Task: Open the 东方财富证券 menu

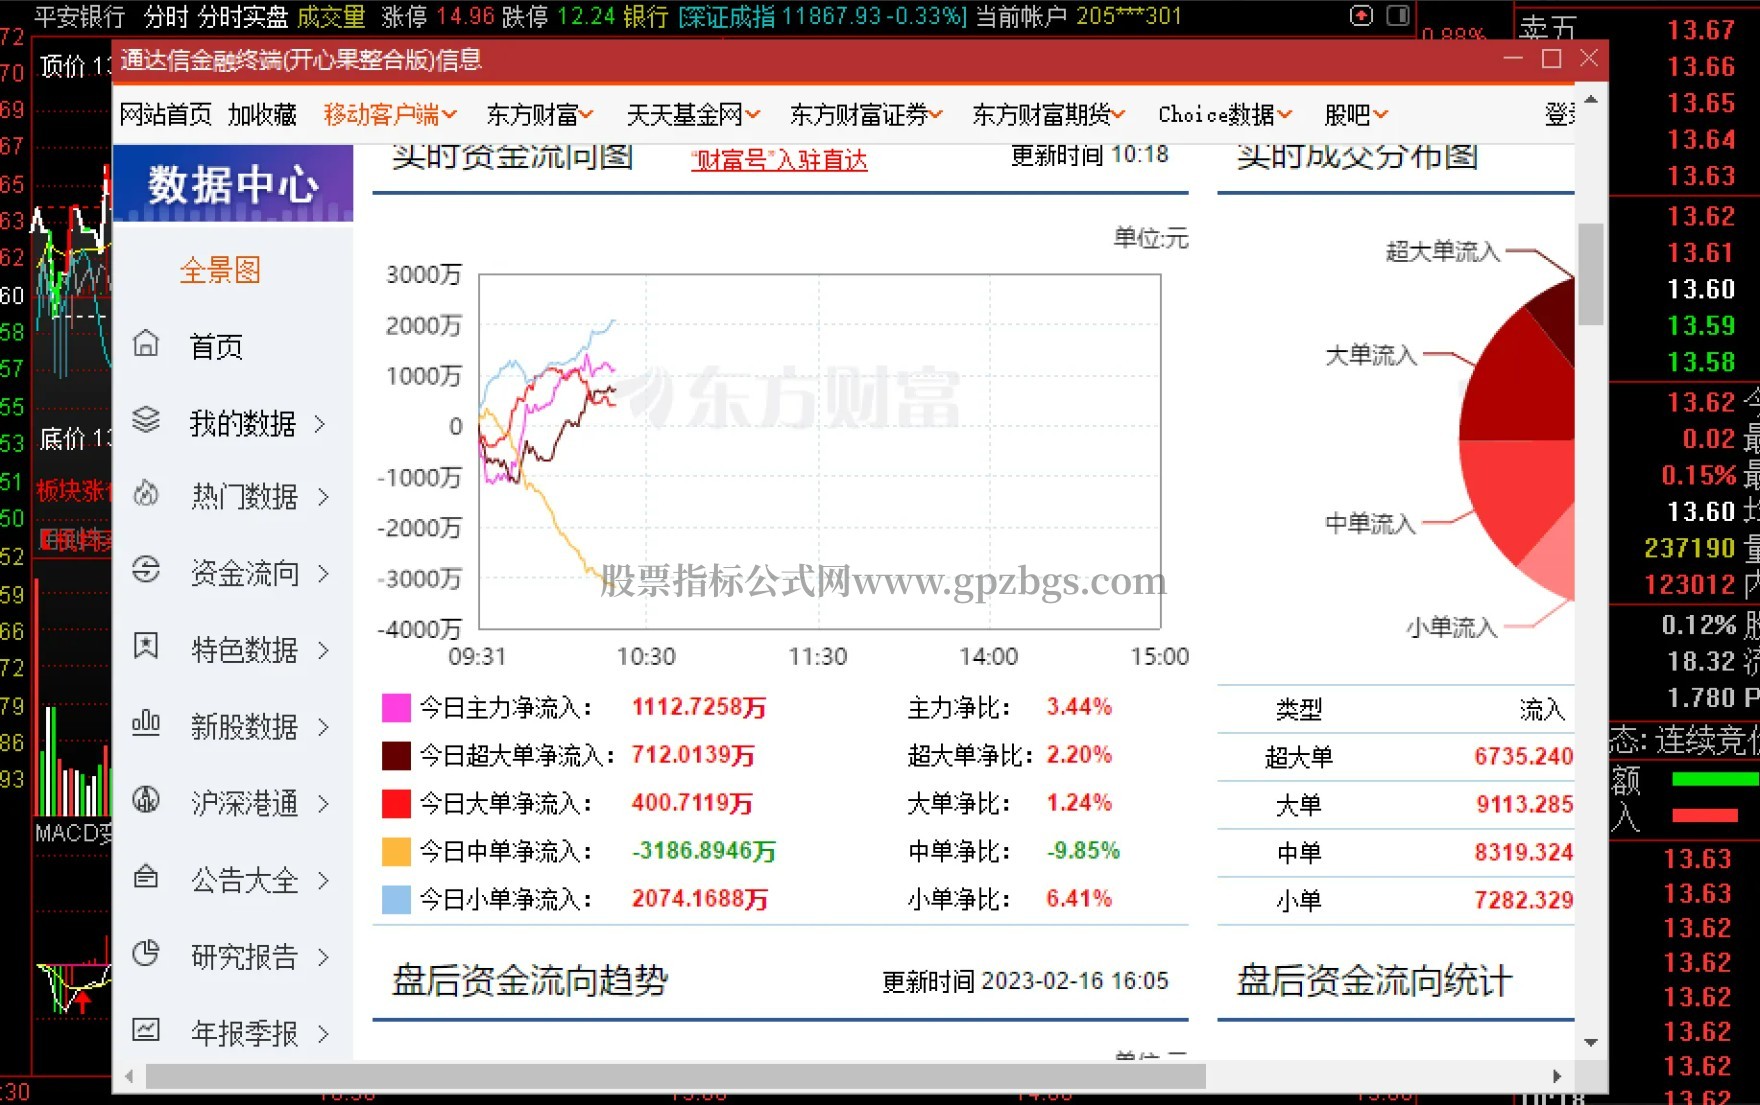Action: 865,115
